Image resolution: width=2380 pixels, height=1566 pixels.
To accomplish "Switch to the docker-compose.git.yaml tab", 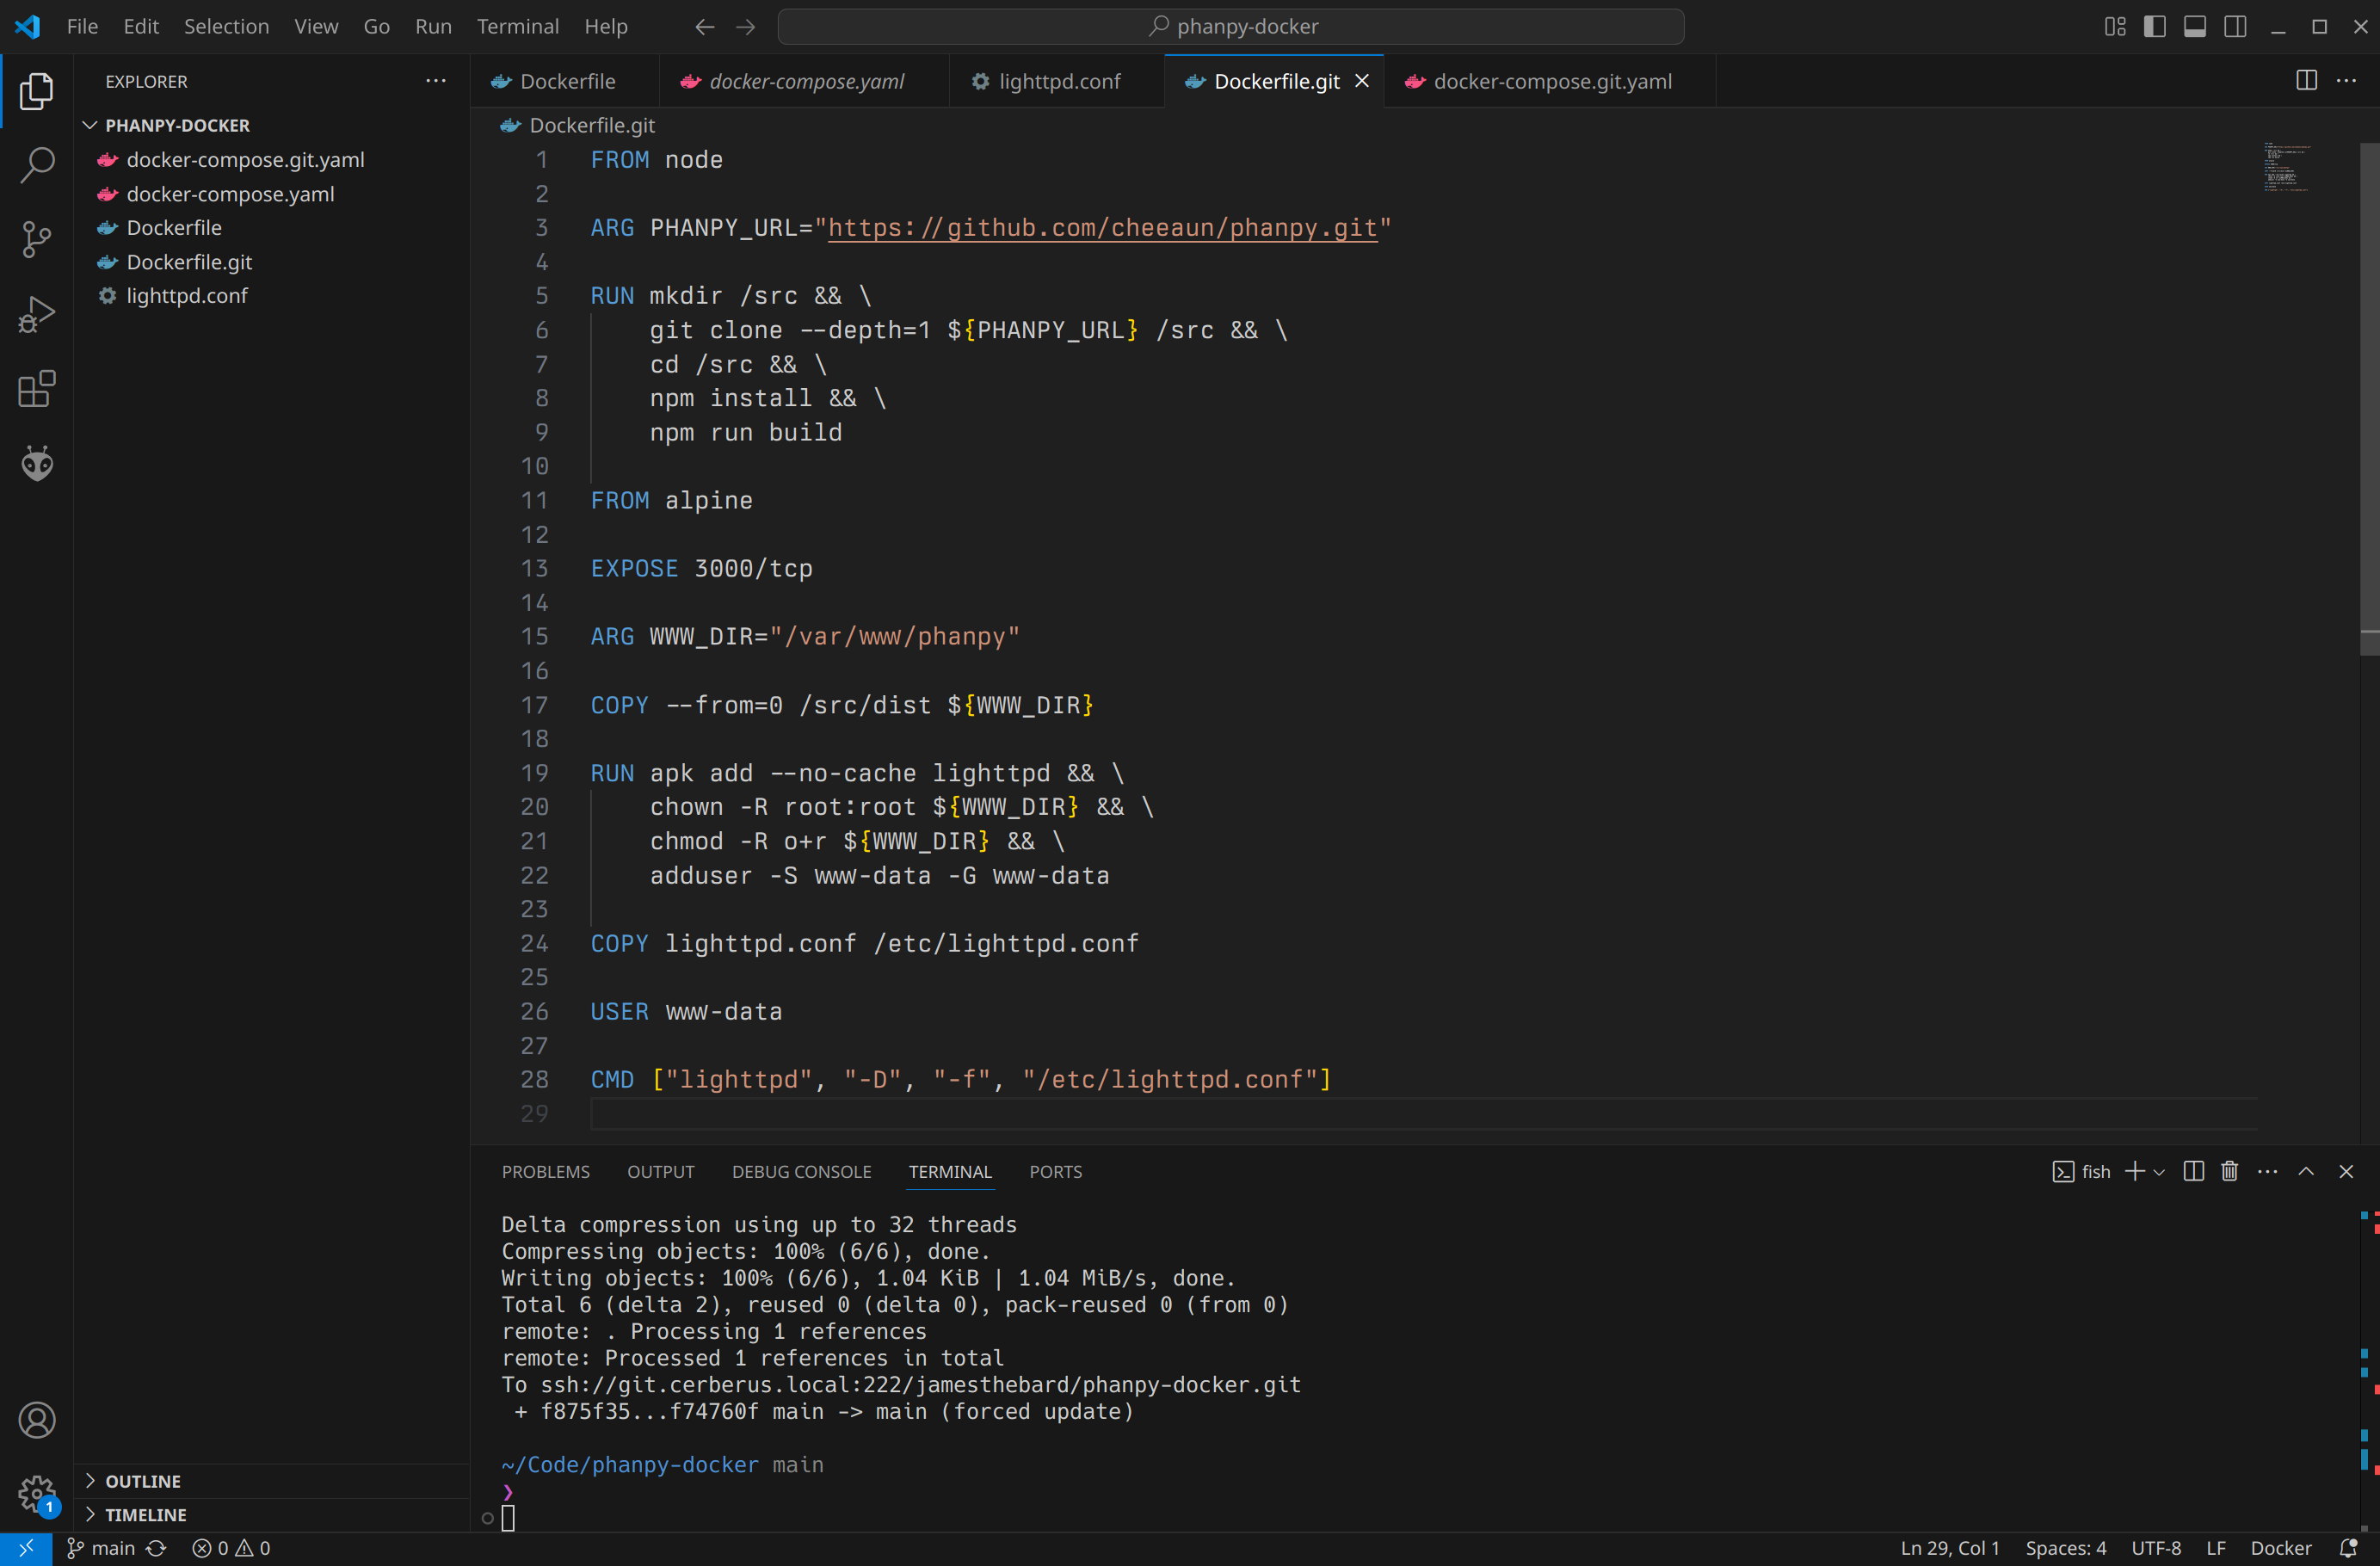I will coord(1550,81).
